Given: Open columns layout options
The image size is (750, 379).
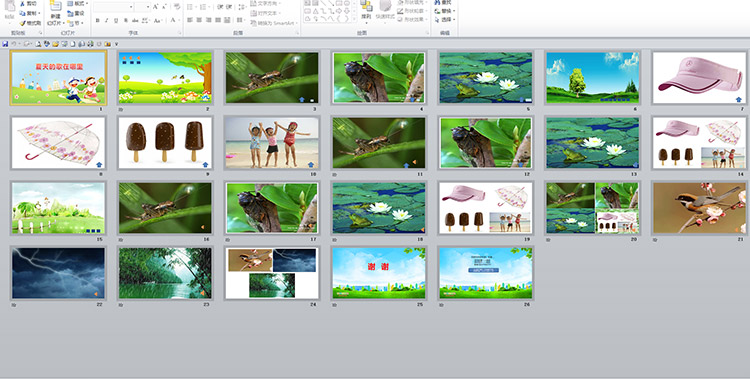Looking at the screenshot, I should pos(239,20).
